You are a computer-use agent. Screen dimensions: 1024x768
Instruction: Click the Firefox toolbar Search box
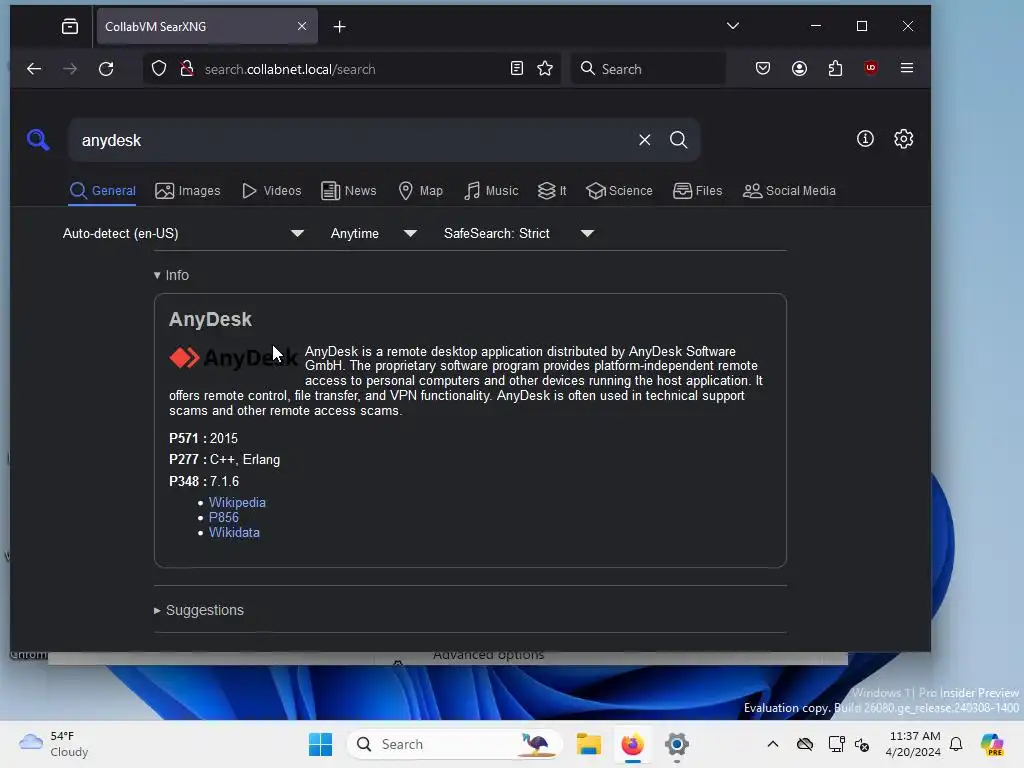click(x=648, y=69)
